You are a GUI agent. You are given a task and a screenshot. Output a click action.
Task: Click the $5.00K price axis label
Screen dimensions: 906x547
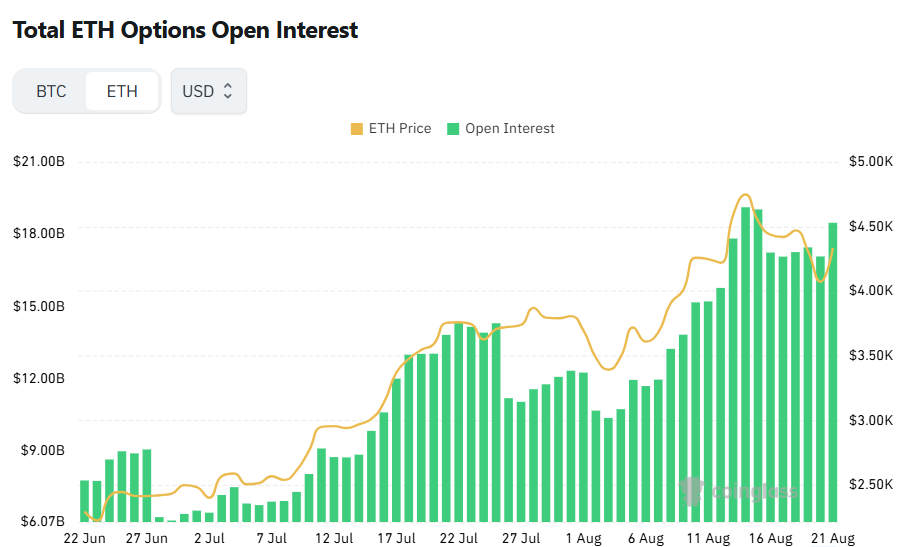871,161
